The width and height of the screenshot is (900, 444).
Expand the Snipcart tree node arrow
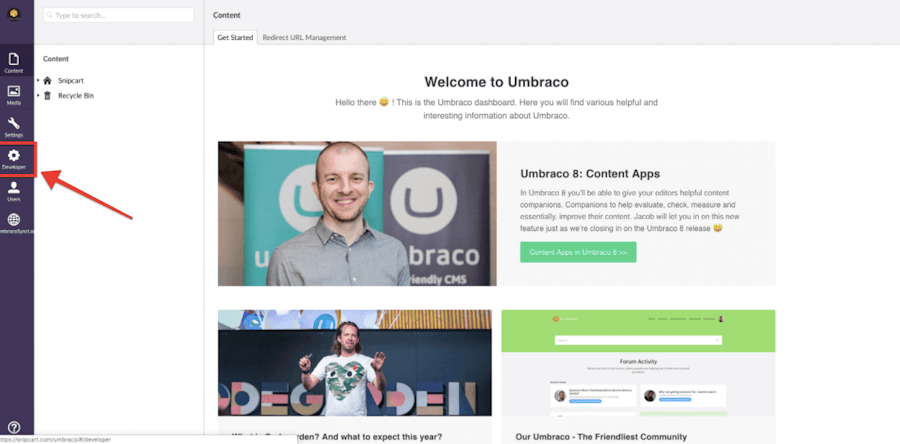click(38, 80)
